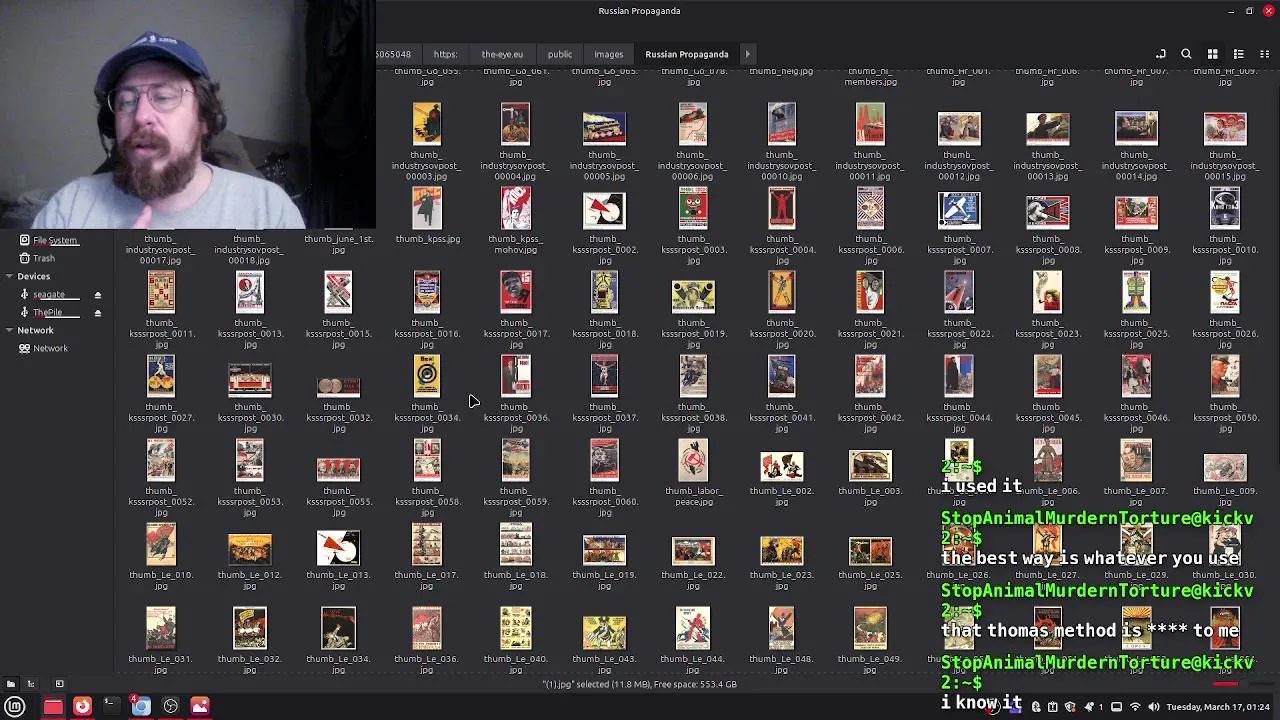Switch to icon grid view
Image resolution: width=1280 pixels, height=720 pixels.
pos(1212,54)
